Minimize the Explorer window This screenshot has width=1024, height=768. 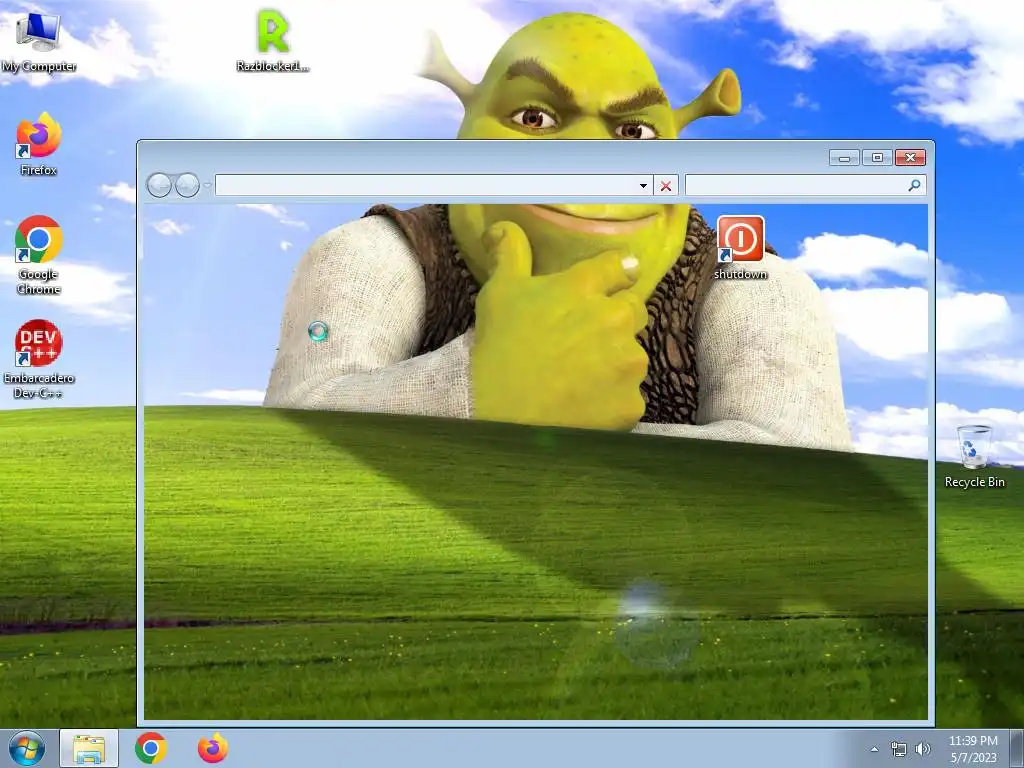(x=844, y=157)
